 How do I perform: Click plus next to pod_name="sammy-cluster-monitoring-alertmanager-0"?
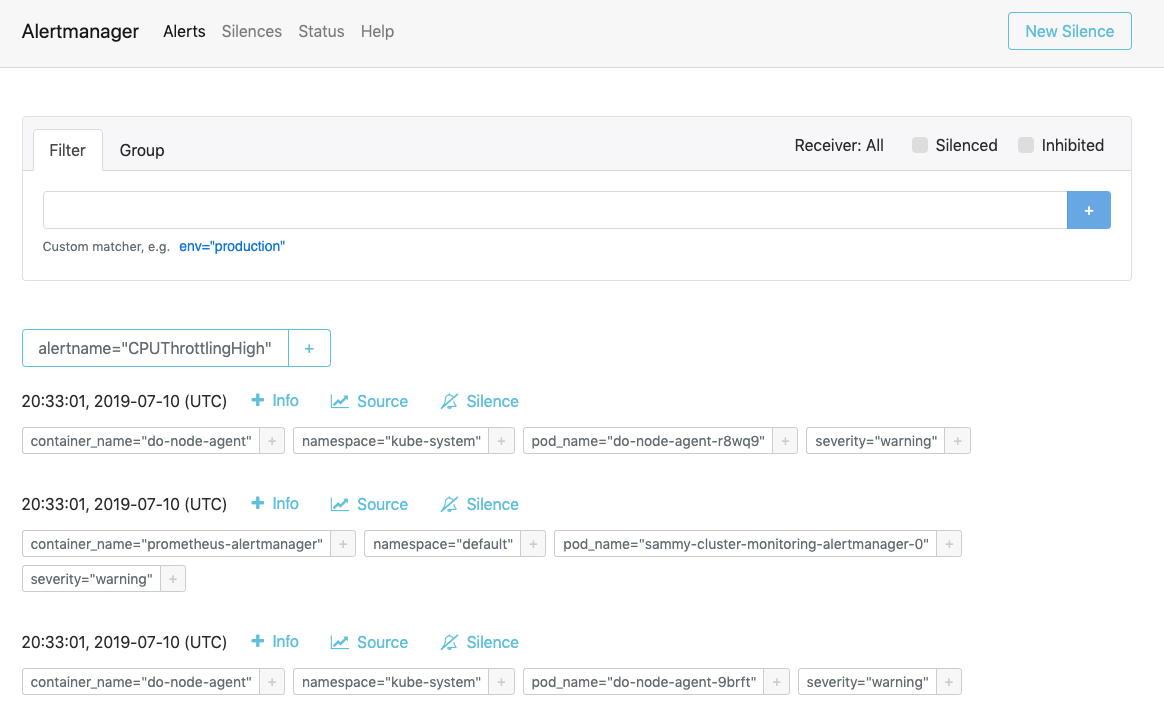949,544
